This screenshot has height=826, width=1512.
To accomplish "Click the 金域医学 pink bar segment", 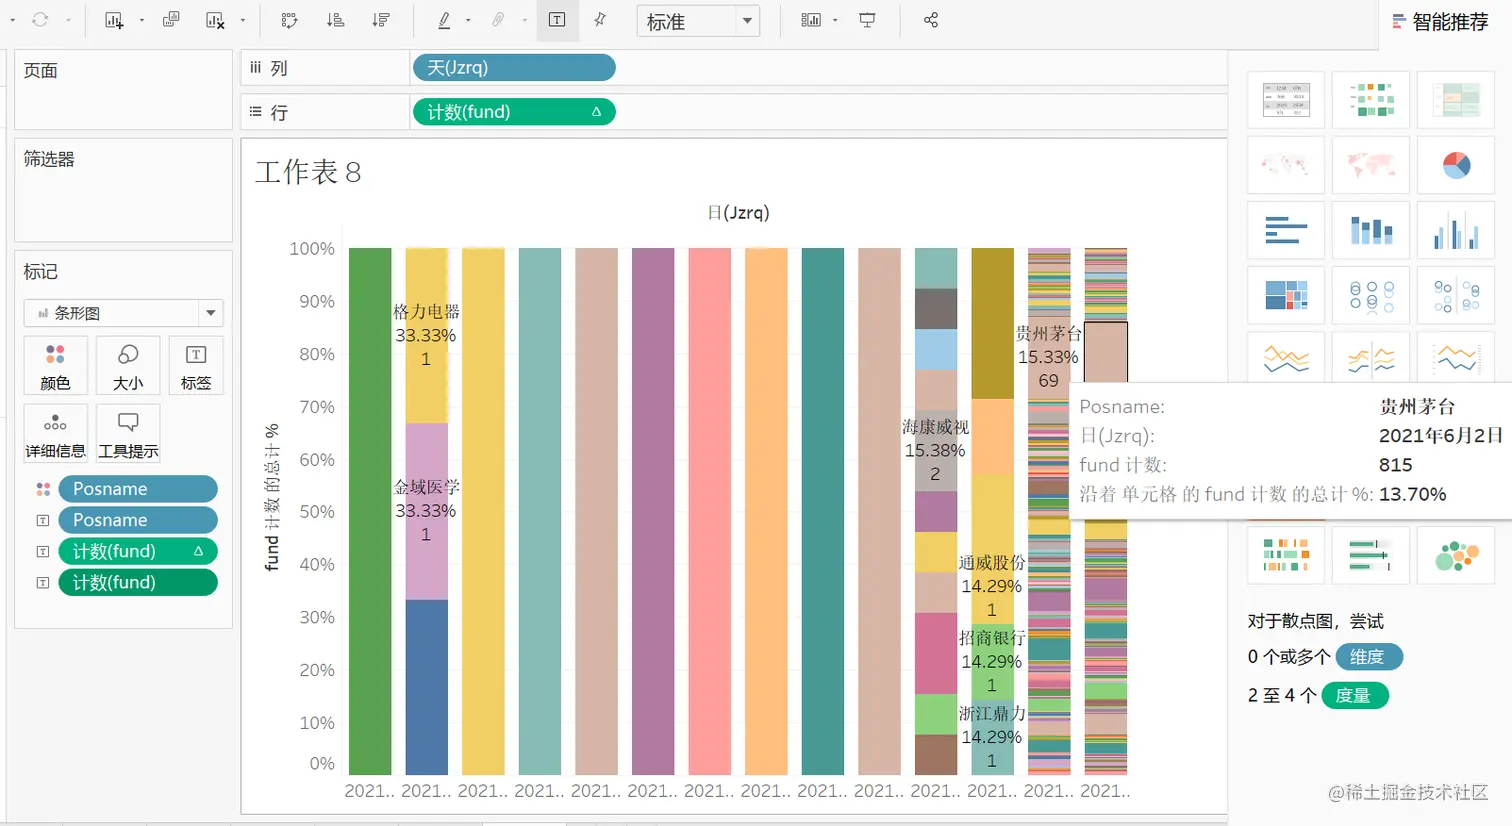I will click(x=427, y=511).
